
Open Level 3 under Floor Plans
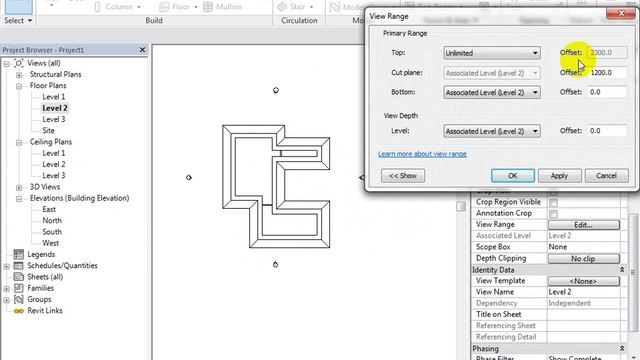coord(53,120)
